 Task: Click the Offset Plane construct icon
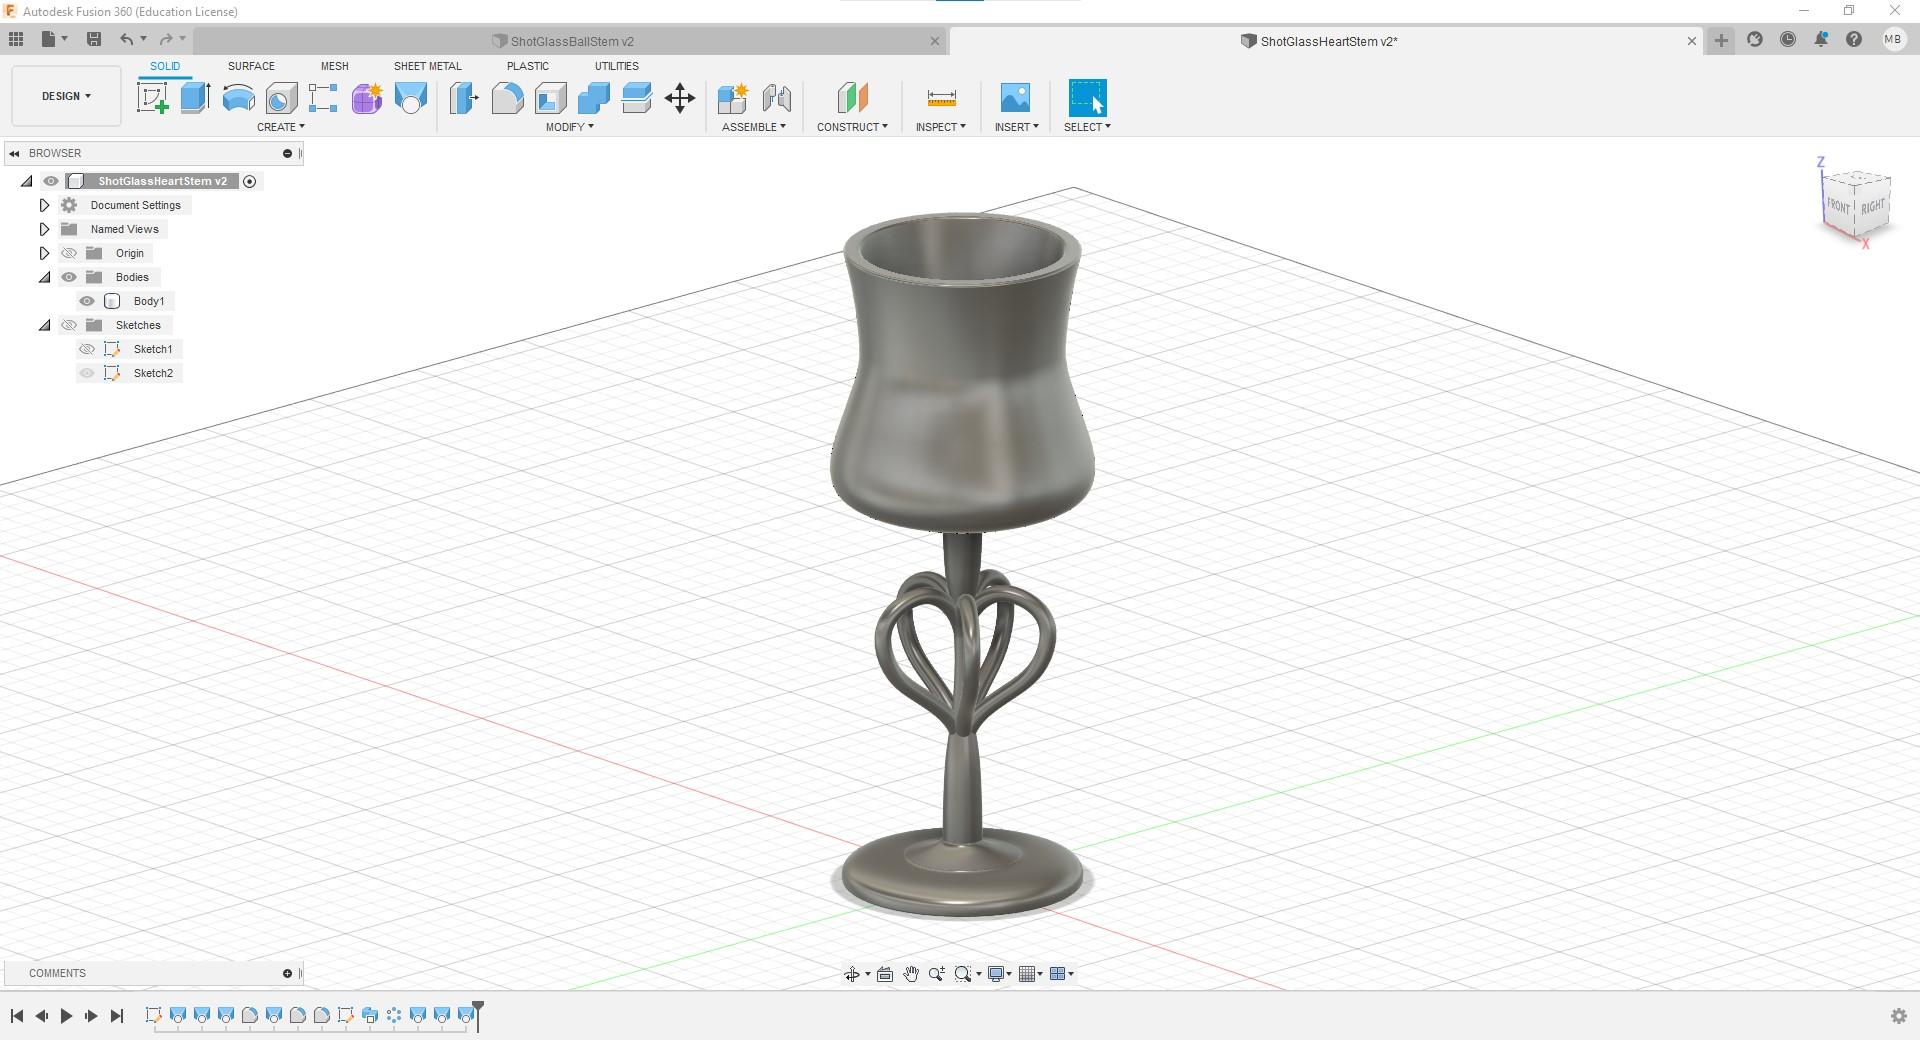point(852,98)
